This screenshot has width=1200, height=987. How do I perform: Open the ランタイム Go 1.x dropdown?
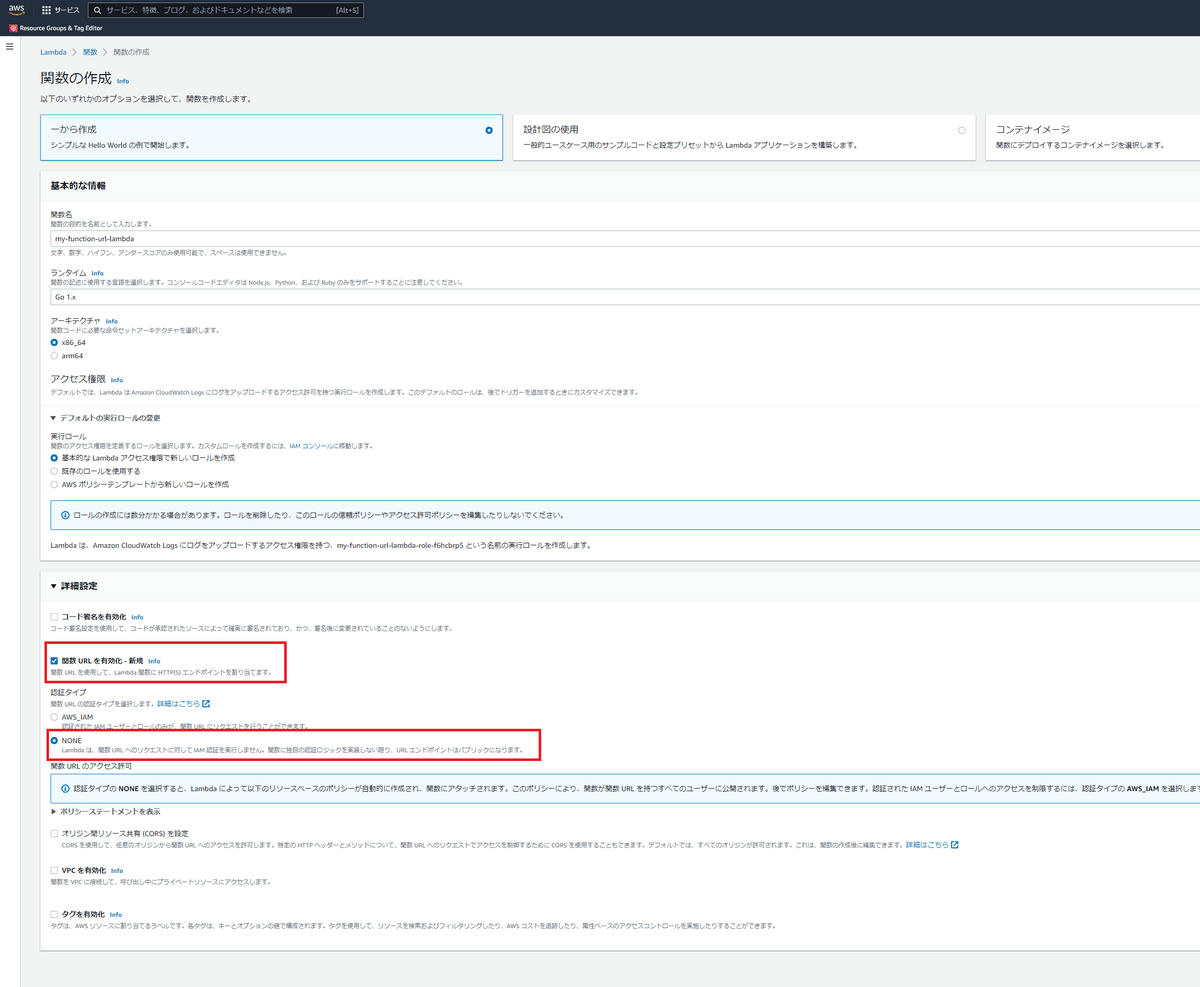(625, 297)
